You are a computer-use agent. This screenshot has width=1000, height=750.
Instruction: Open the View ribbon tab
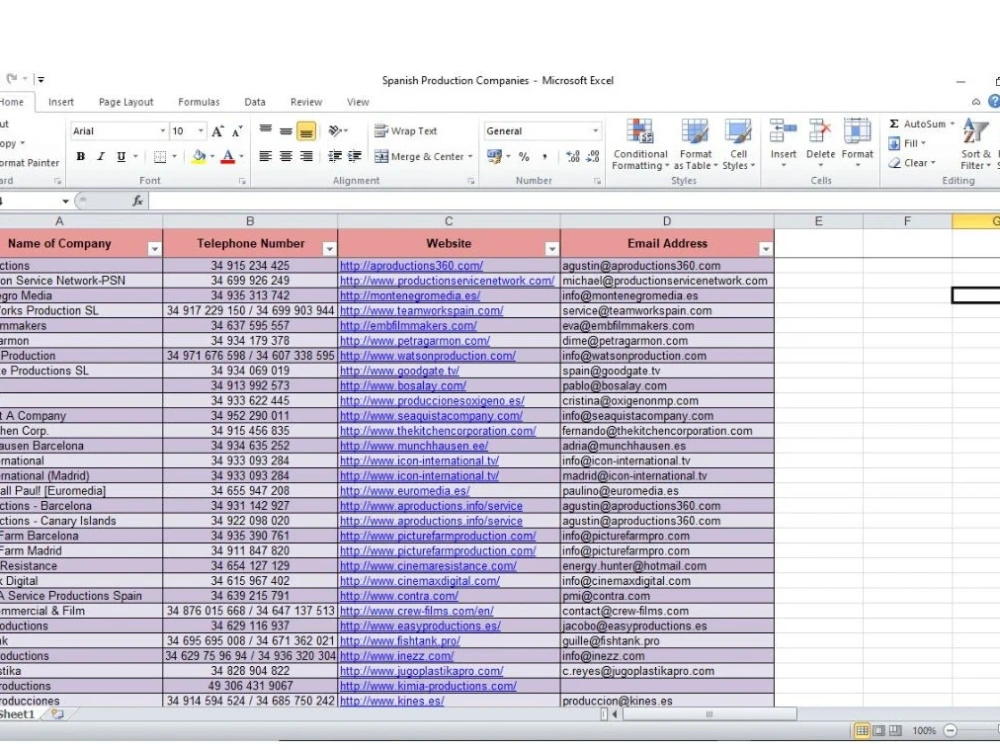[358, 102]
